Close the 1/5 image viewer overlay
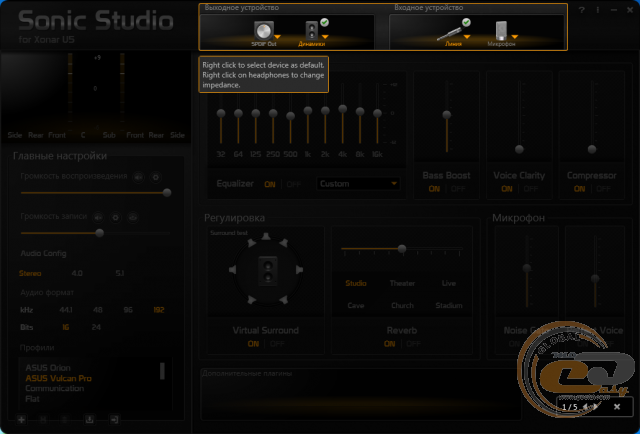The height and width of the screenshot is (434, 640). (617, 407)
